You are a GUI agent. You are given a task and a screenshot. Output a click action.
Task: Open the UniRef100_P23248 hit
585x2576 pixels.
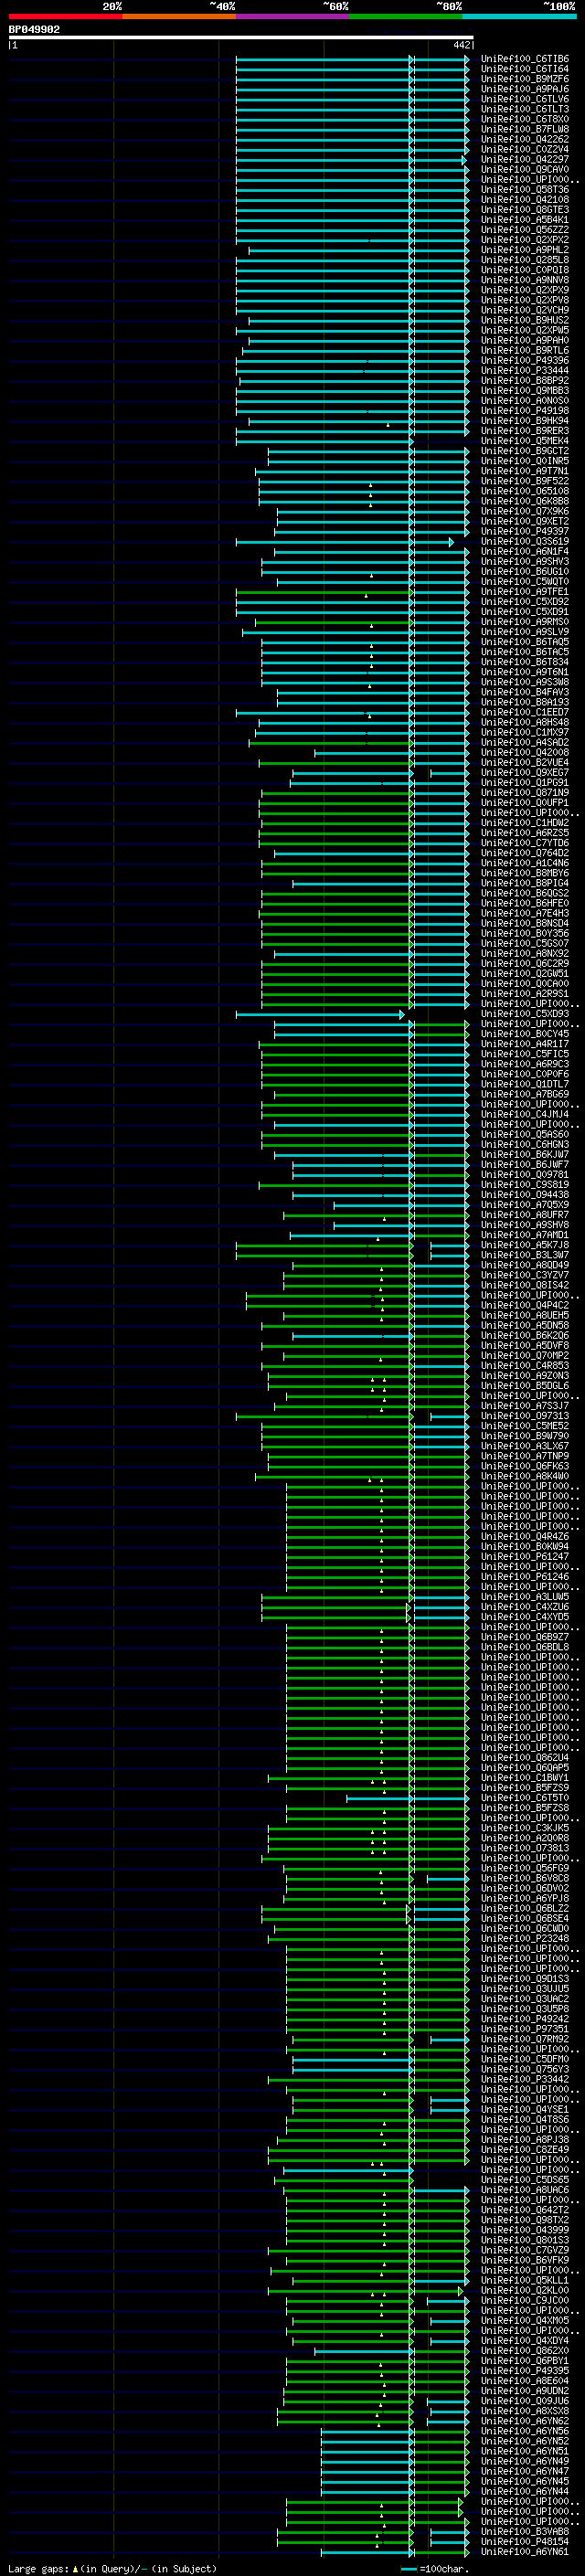point(525,1938)
